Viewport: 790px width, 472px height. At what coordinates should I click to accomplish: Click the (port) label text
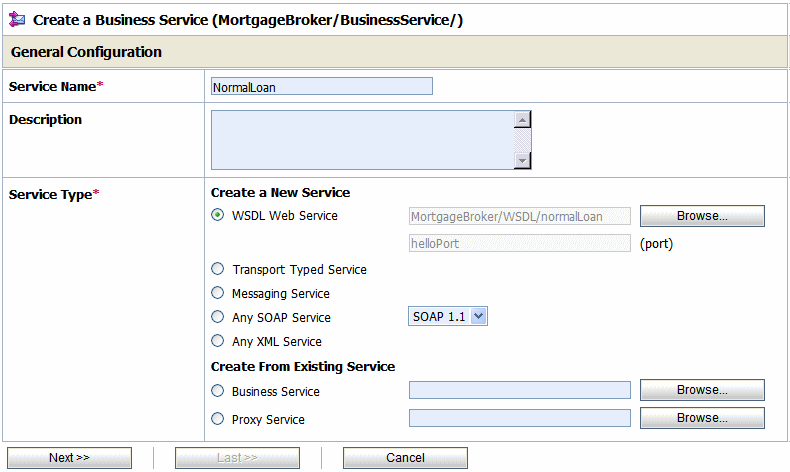(x=656, y=244)
